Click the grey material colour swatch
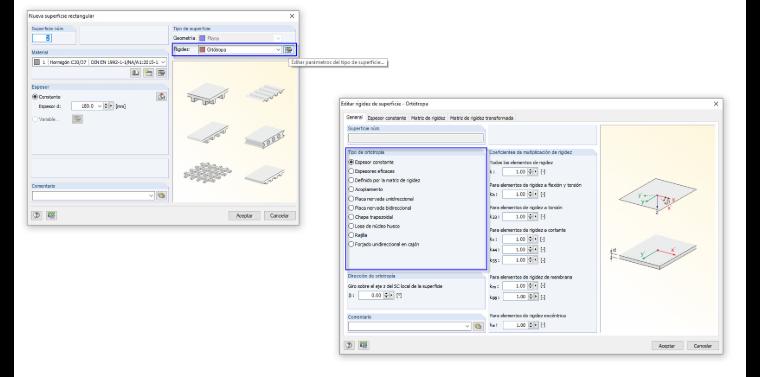Viewport: 760px width, 377px height. 37,62
